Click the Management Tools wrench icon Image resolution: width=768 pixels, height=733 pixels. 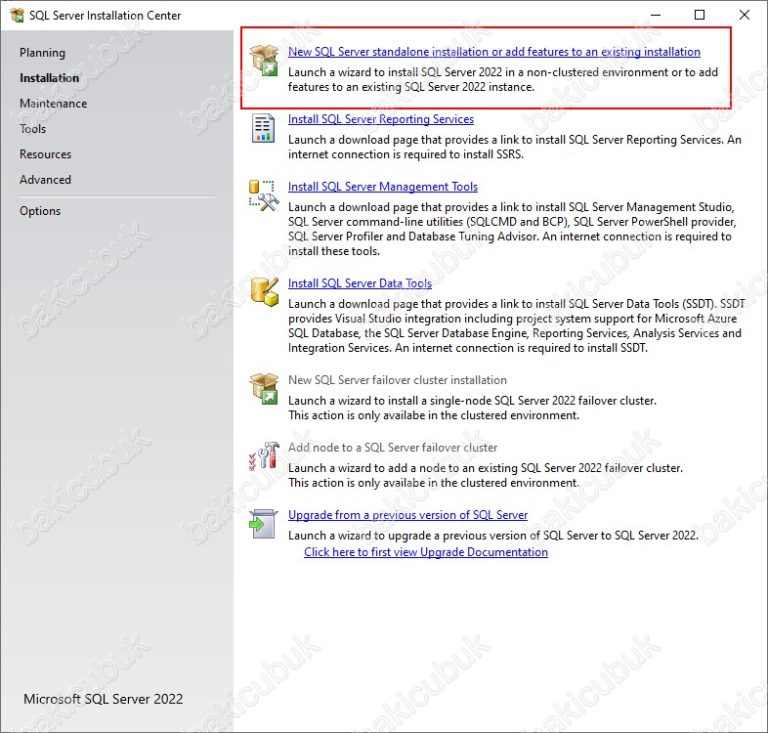click(264, 195)
